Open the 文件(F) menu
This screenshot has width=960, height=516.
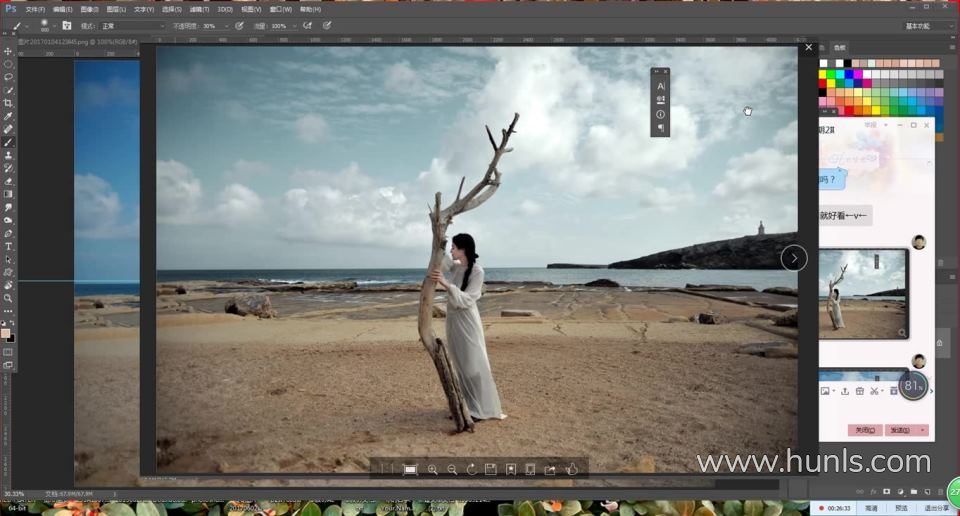(x=35, y=9)
